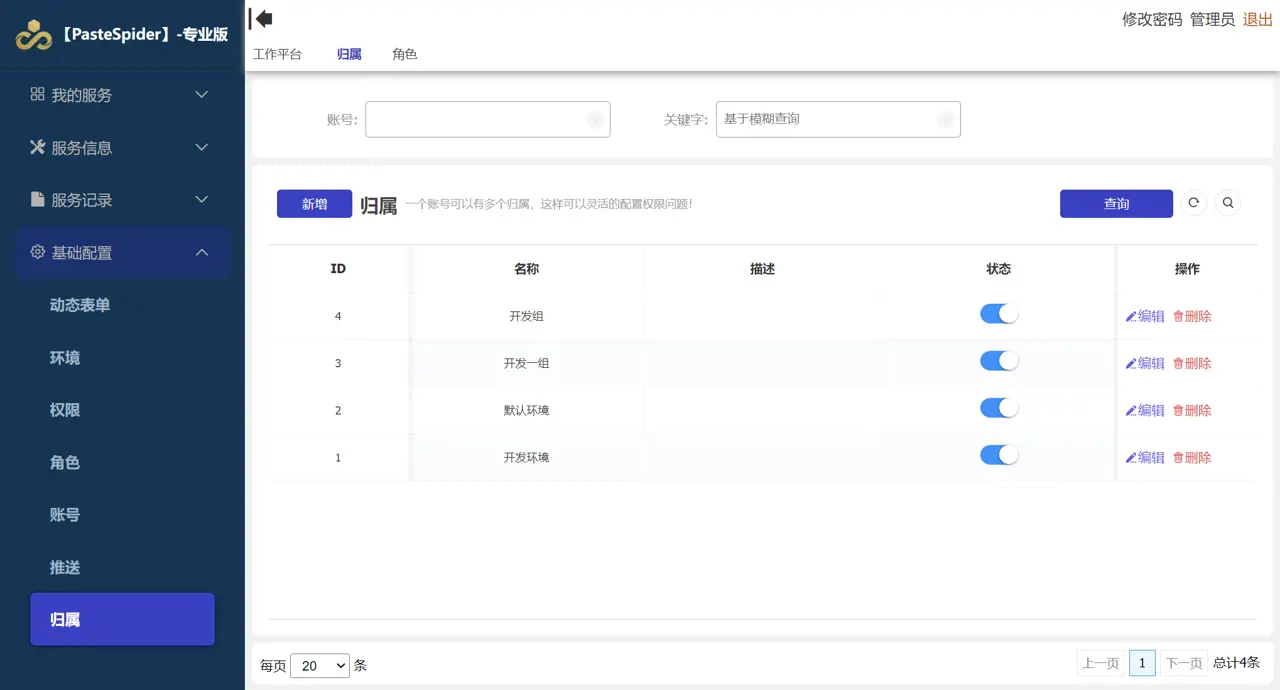Click the 状态 column header

coord(998,269)
